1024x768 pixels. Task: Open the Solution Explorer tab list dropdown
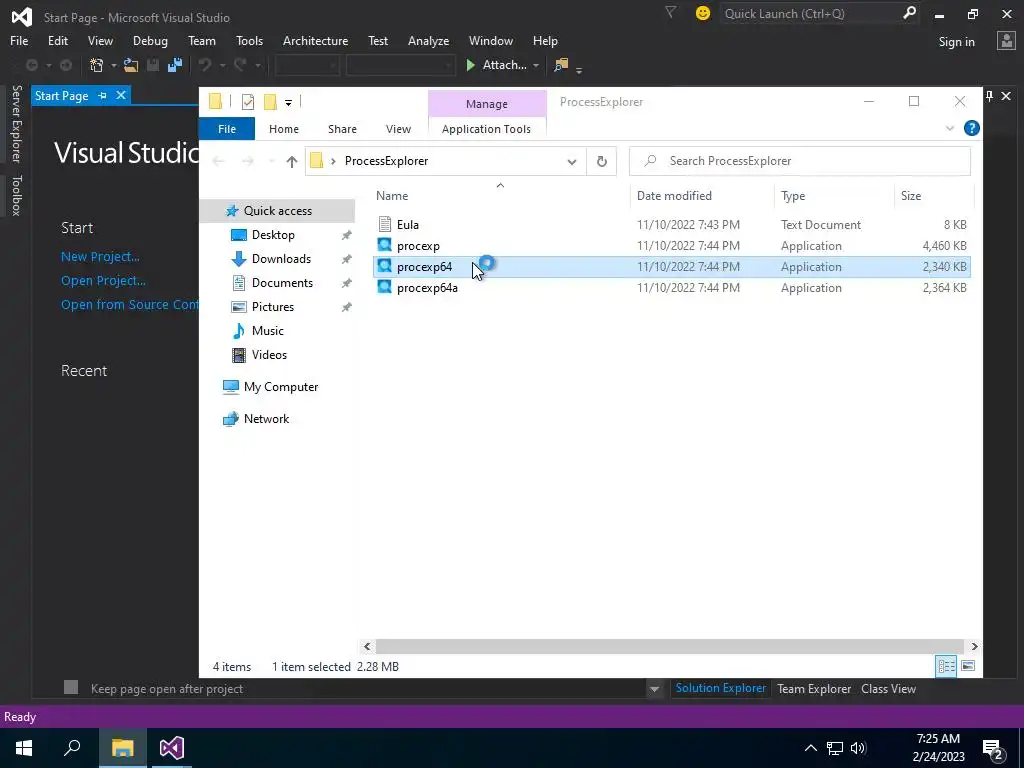[x=654, y=689]
